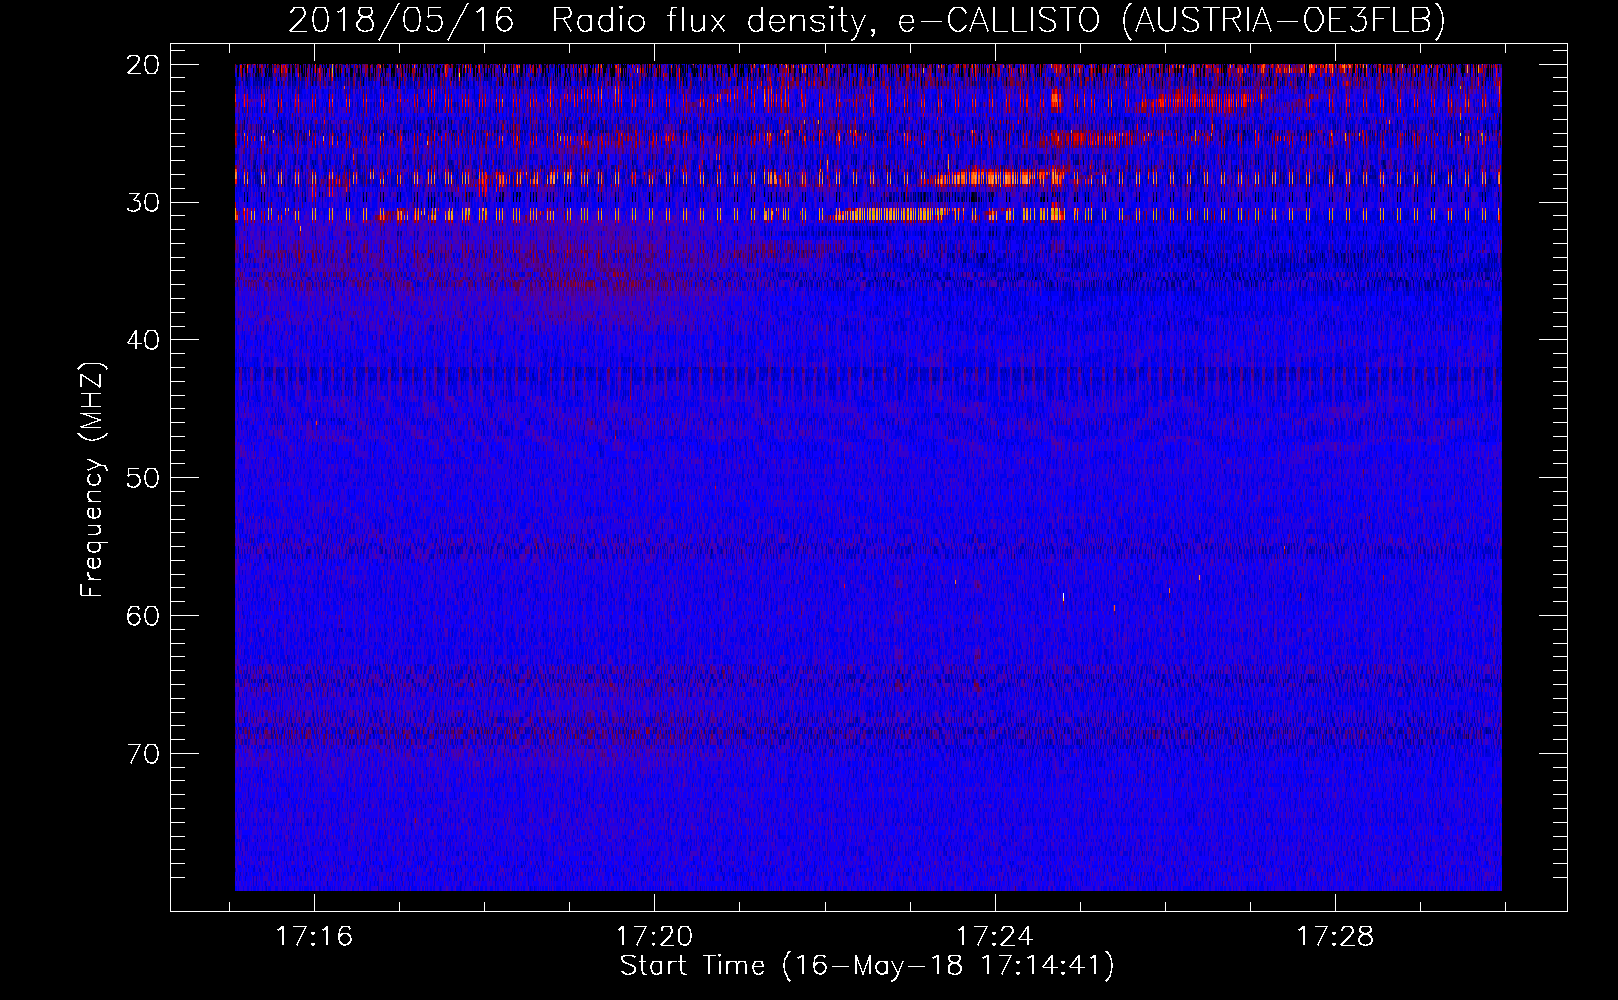The width and height of the screenshot is (1618, 1000).
Task: Click the 60 frequency tick label
Action: click(x=143, y=616)
